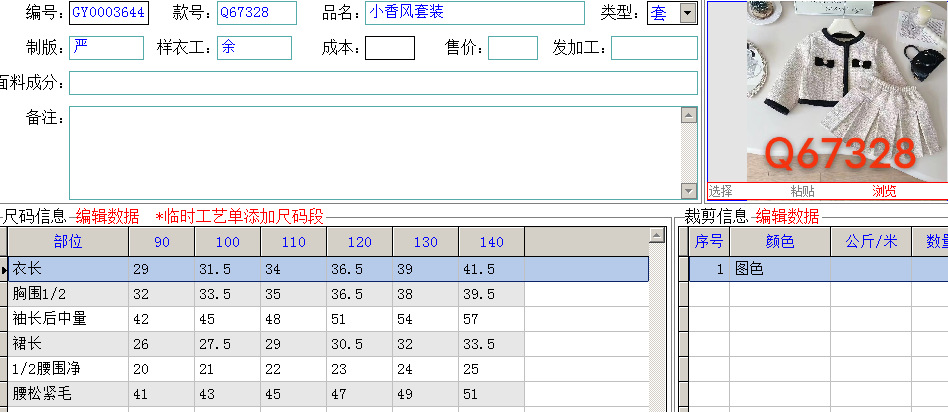Click the empty 售价 field

point(513,48)
